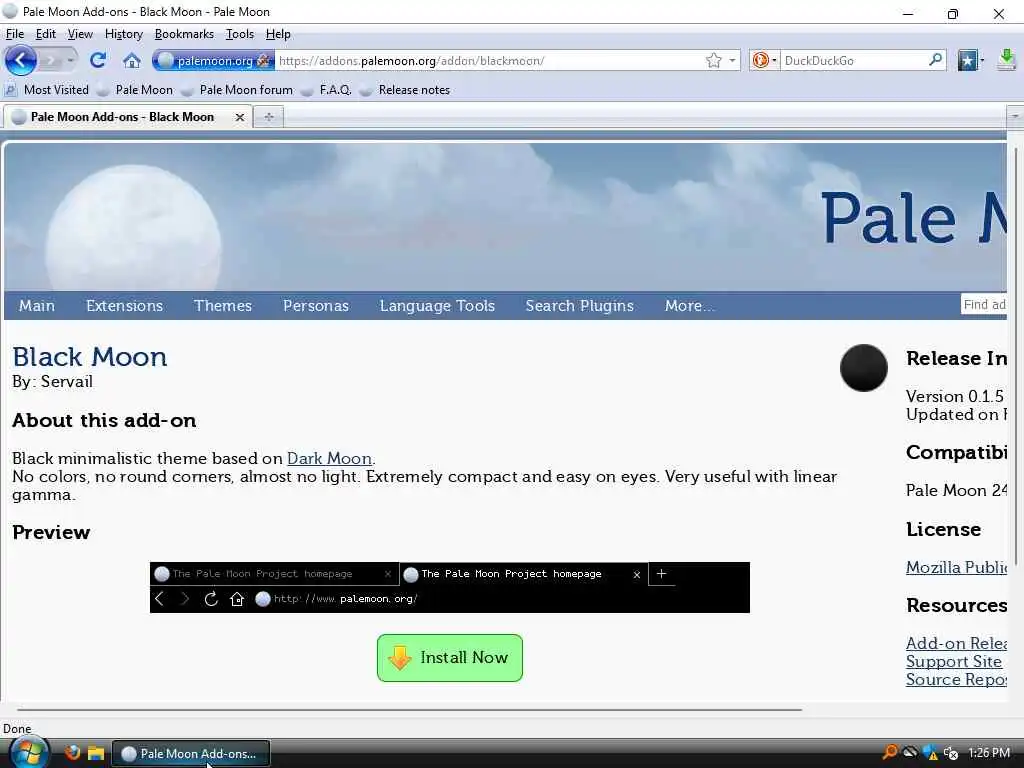This screenshot has height=768, width=1024.
Task: Open the Support Site link
Action: tap(953, 662)
